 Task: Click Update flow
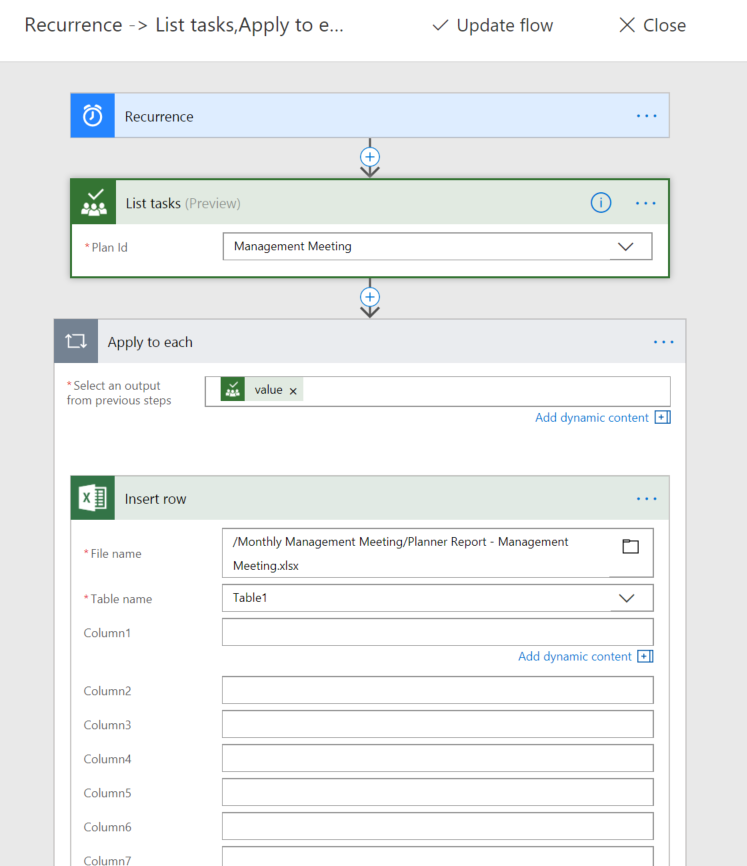(x=492, y=25)
